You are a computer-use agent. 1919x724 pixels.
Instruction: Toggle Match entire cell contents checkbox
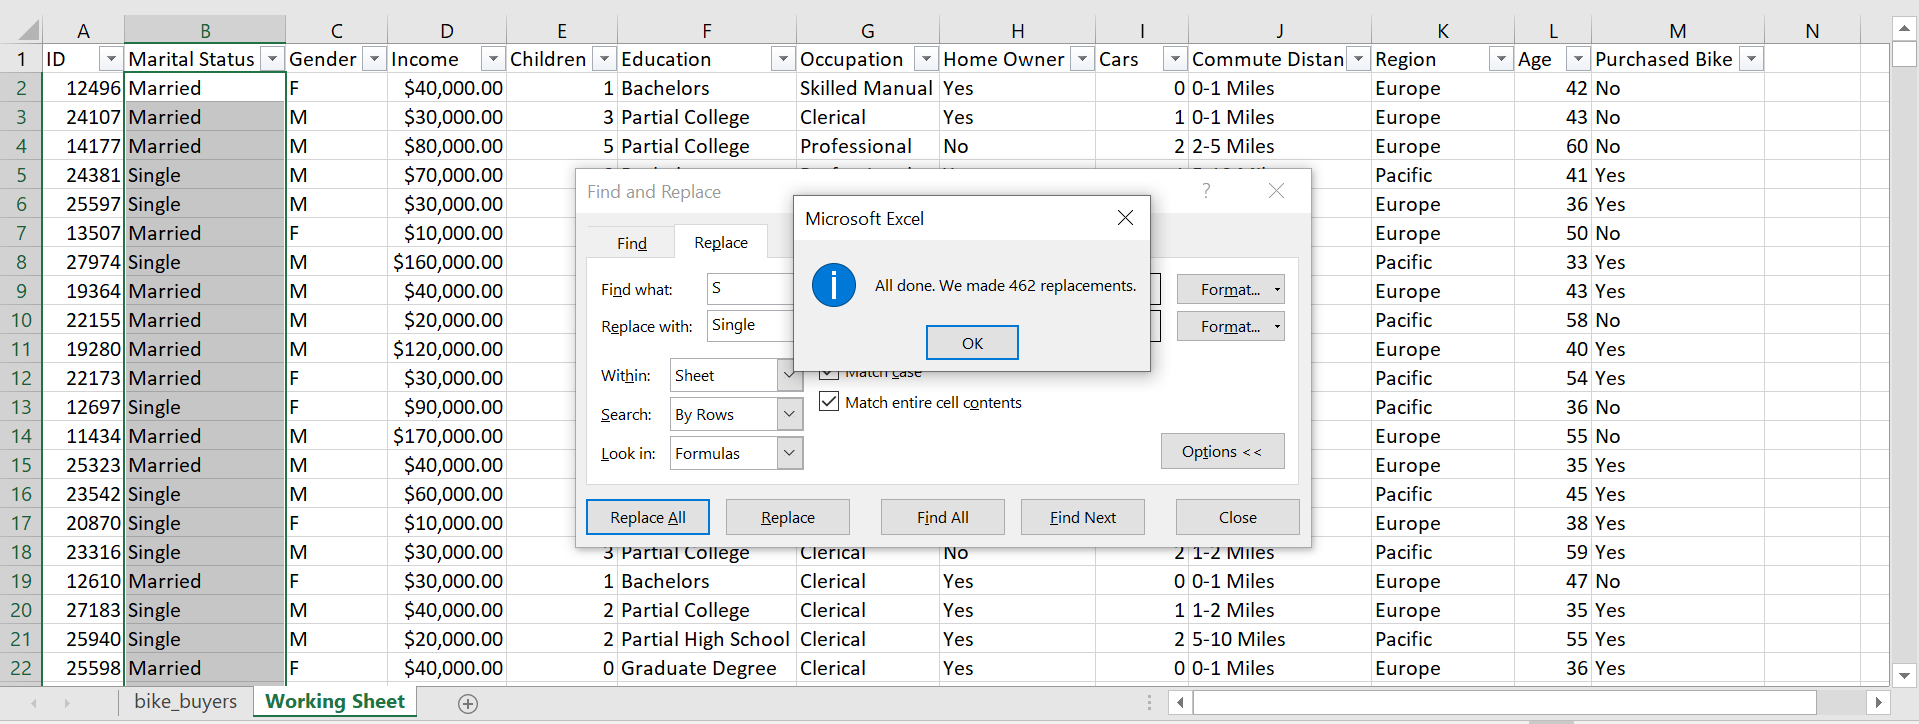coord(829,402)
